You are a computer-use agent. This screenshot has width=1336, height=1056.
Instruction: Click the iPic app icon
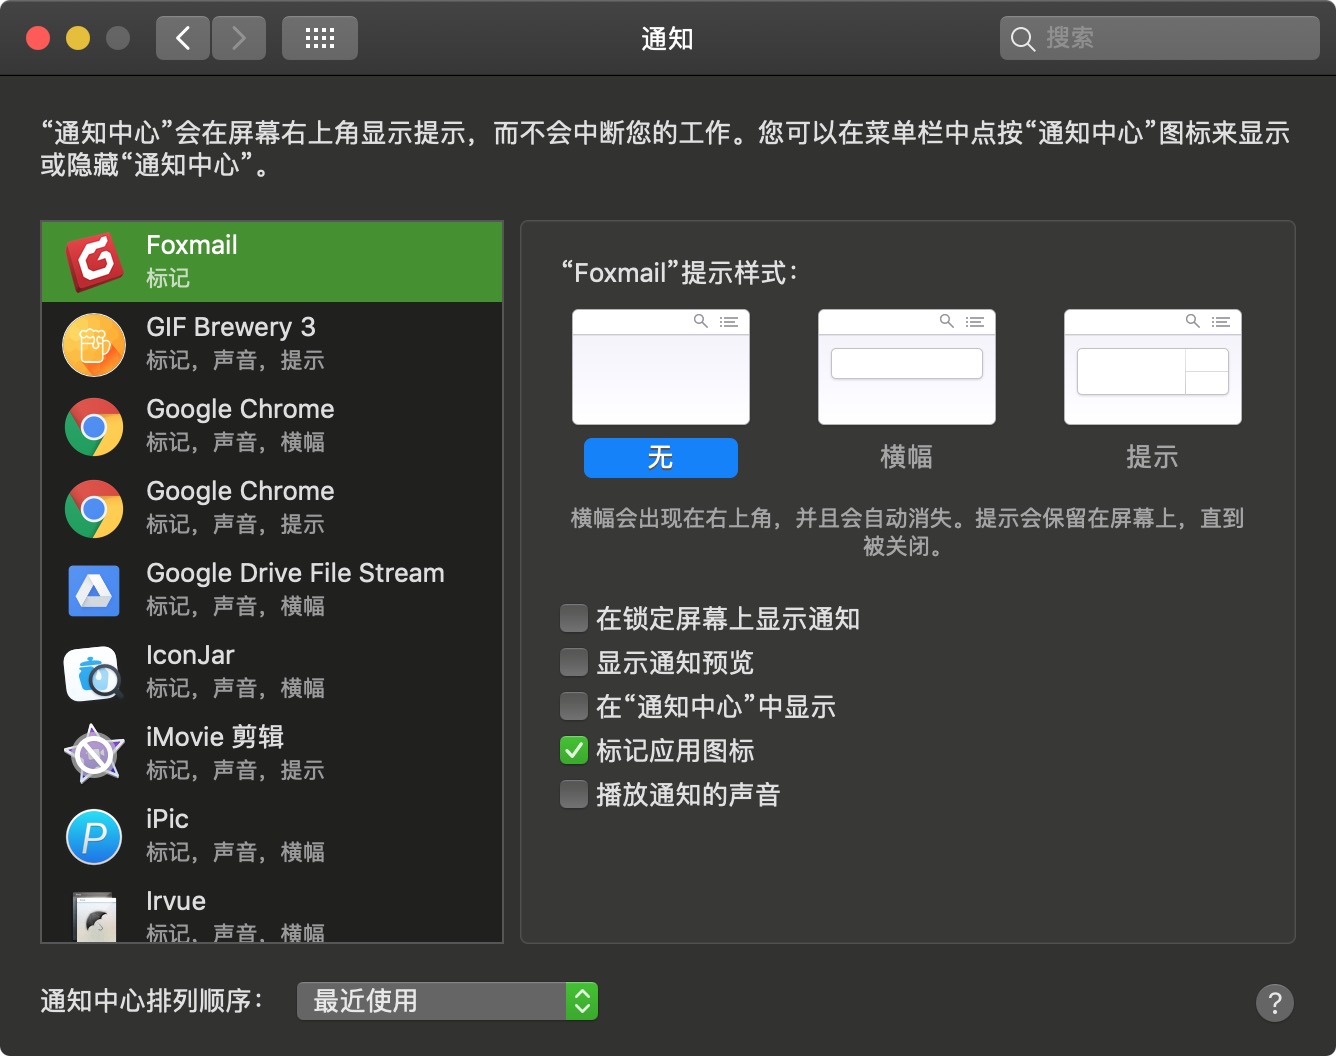(94, 836)
